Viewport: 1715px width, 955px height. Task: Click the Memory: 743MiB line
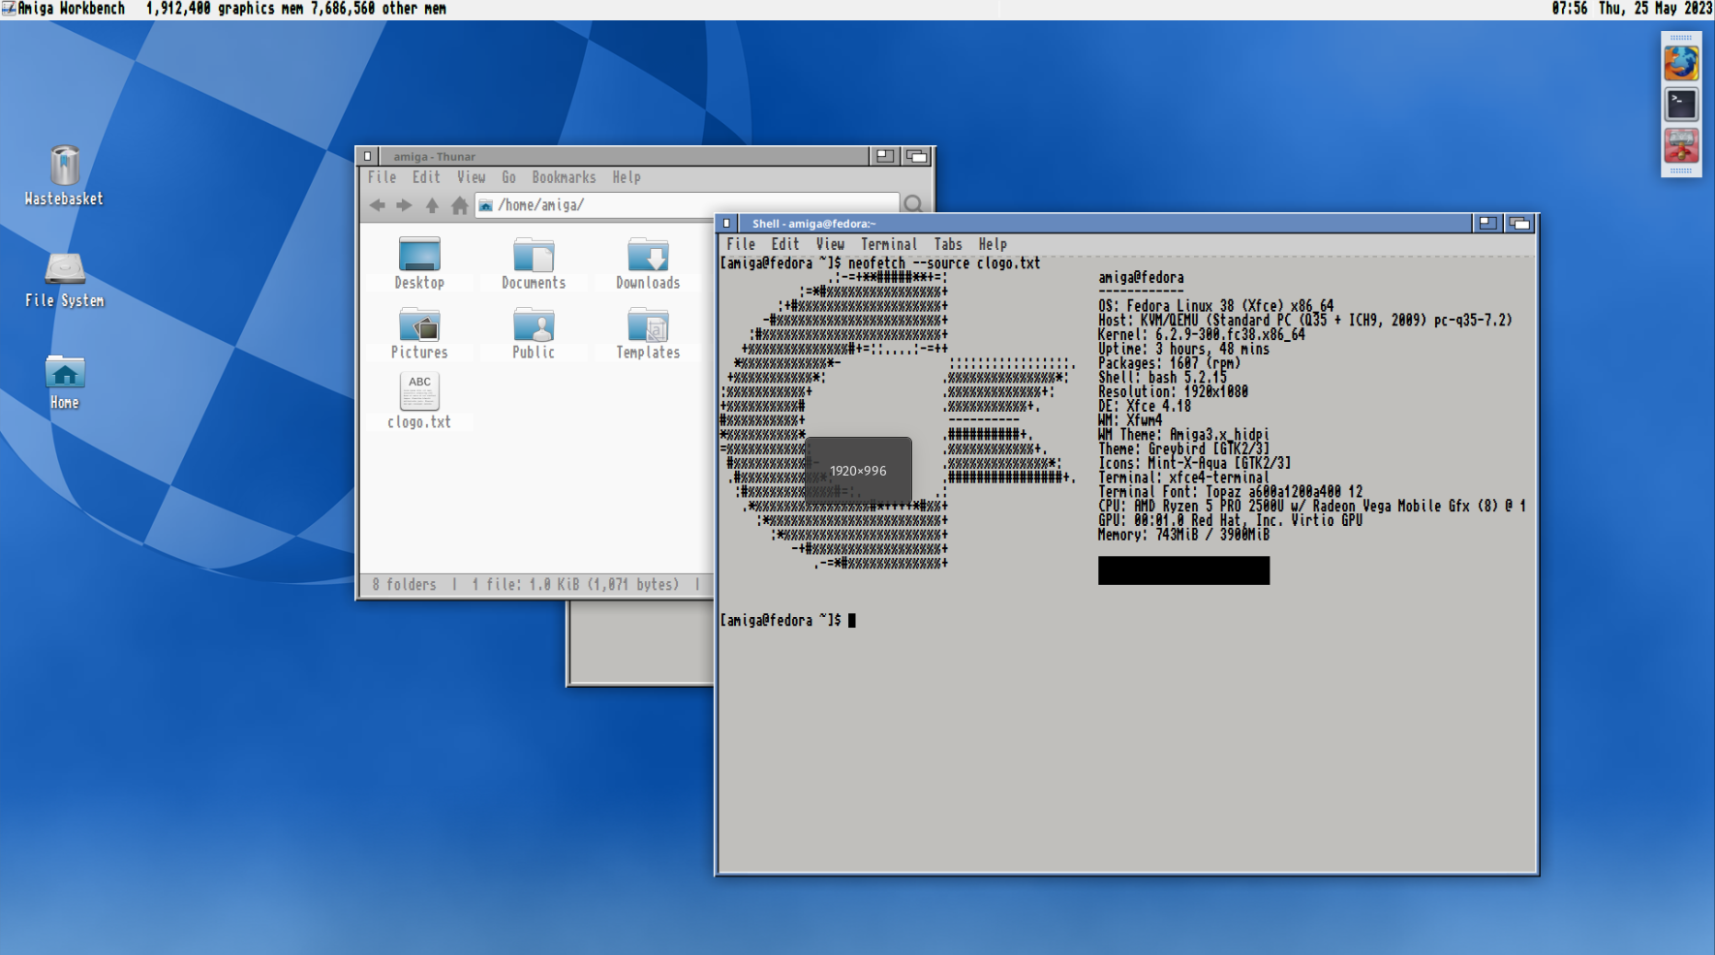[1184, 535]
